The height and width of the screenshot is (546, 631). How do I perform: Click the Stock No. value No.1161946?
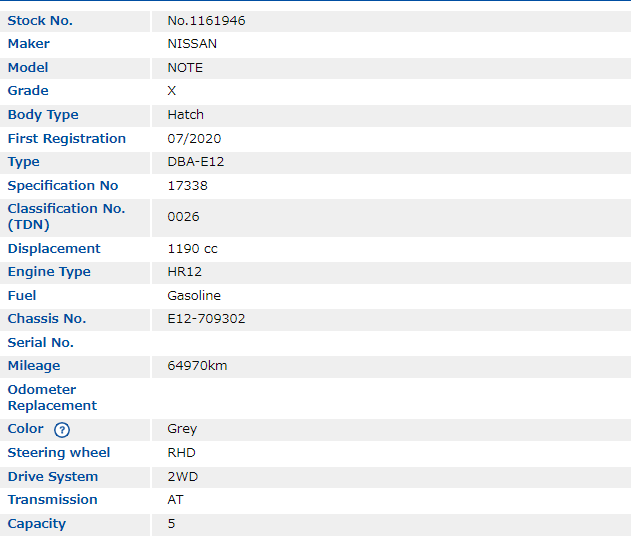[x=206, y=20]
